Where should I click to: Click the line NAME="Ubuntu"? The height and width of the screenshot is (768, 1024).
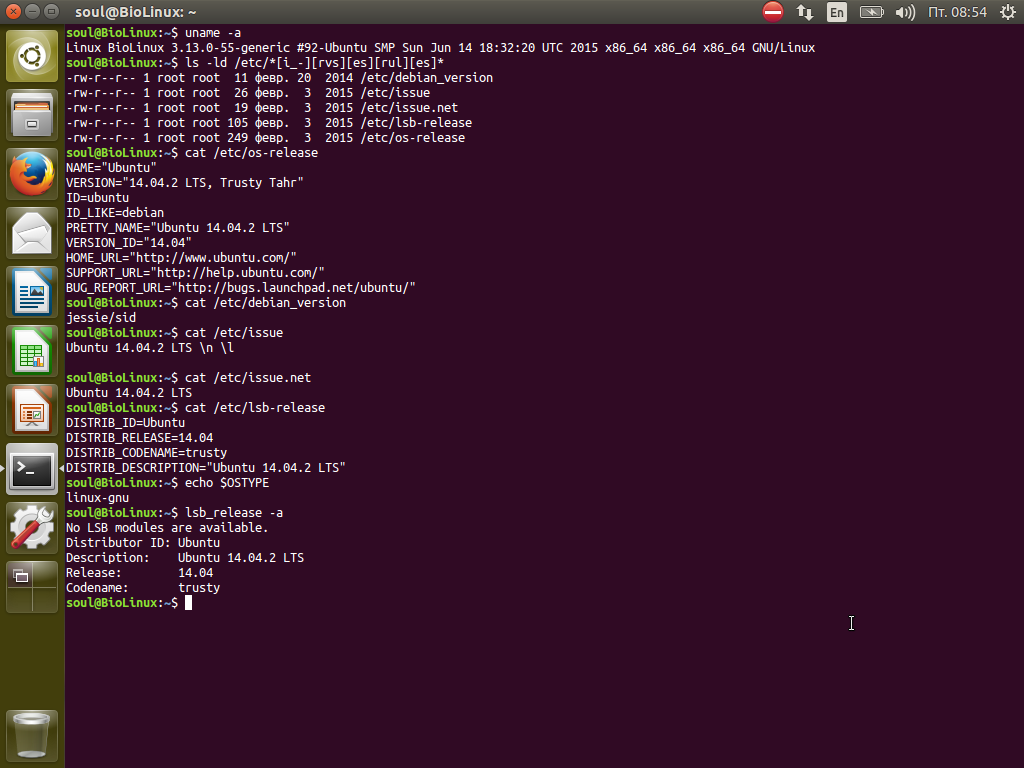(111, 168)
